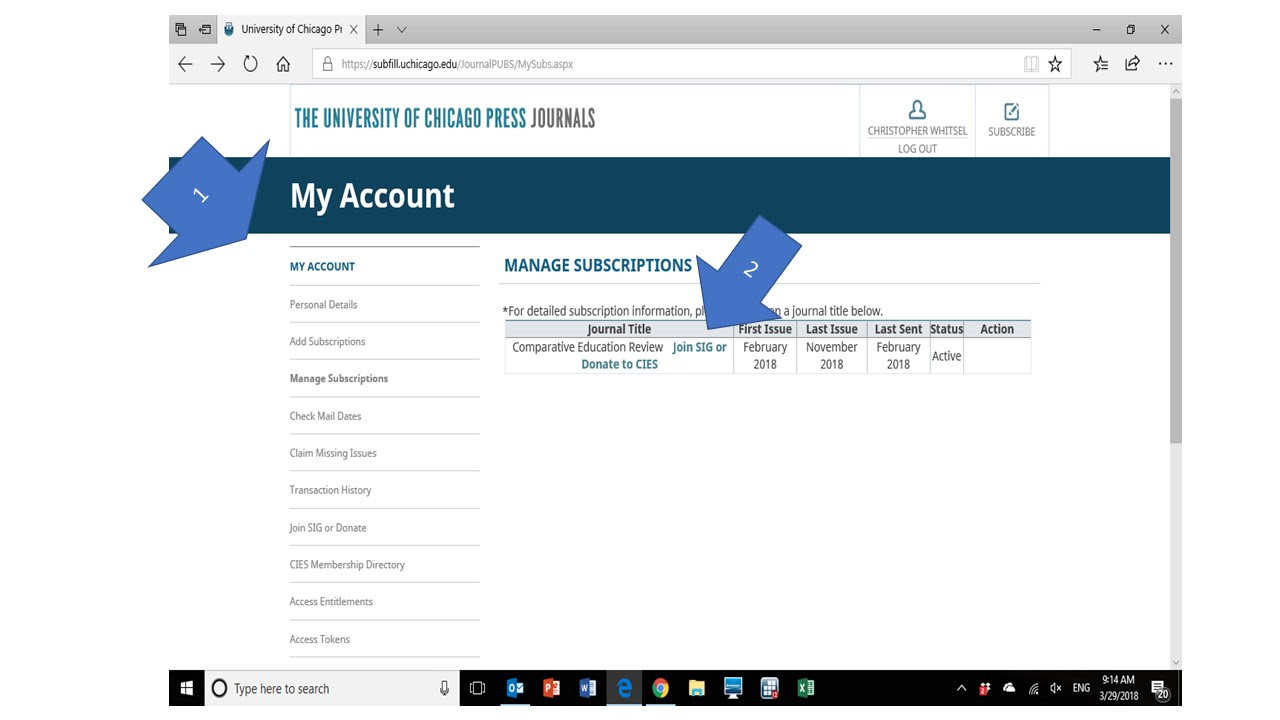The width and height of the screenshot is (1280, 720).
Task: Open CIES Membership Directory link
Action: click(347, 565)
